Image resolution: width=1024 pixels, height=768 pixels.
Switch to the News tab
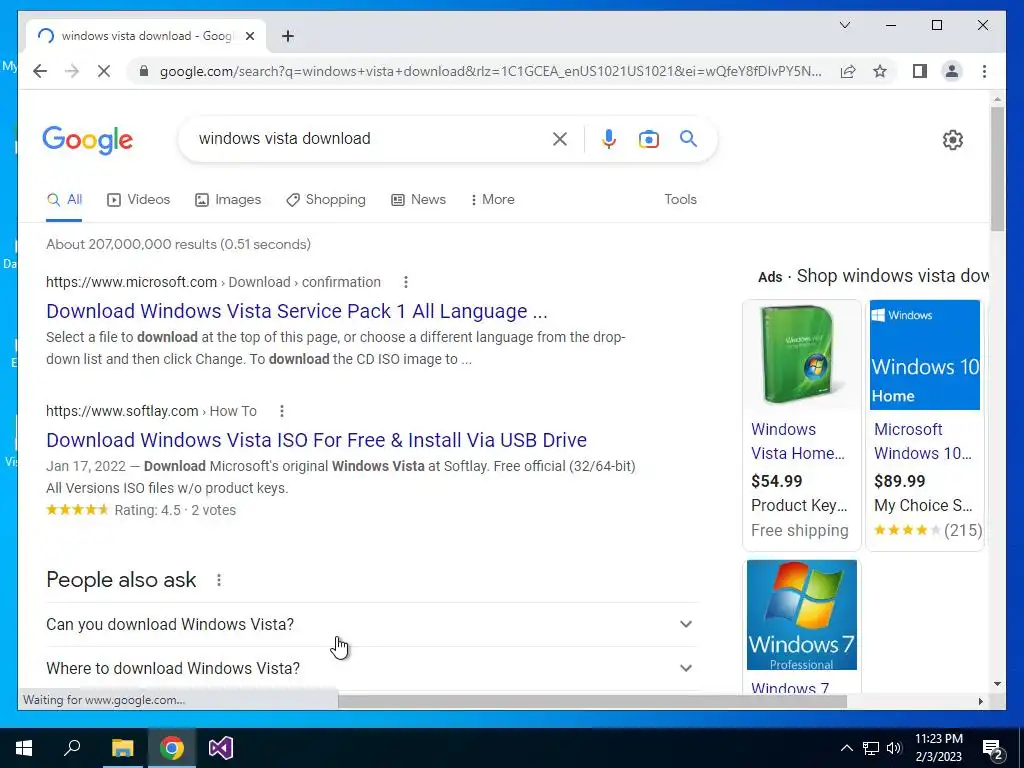point(419,200)
